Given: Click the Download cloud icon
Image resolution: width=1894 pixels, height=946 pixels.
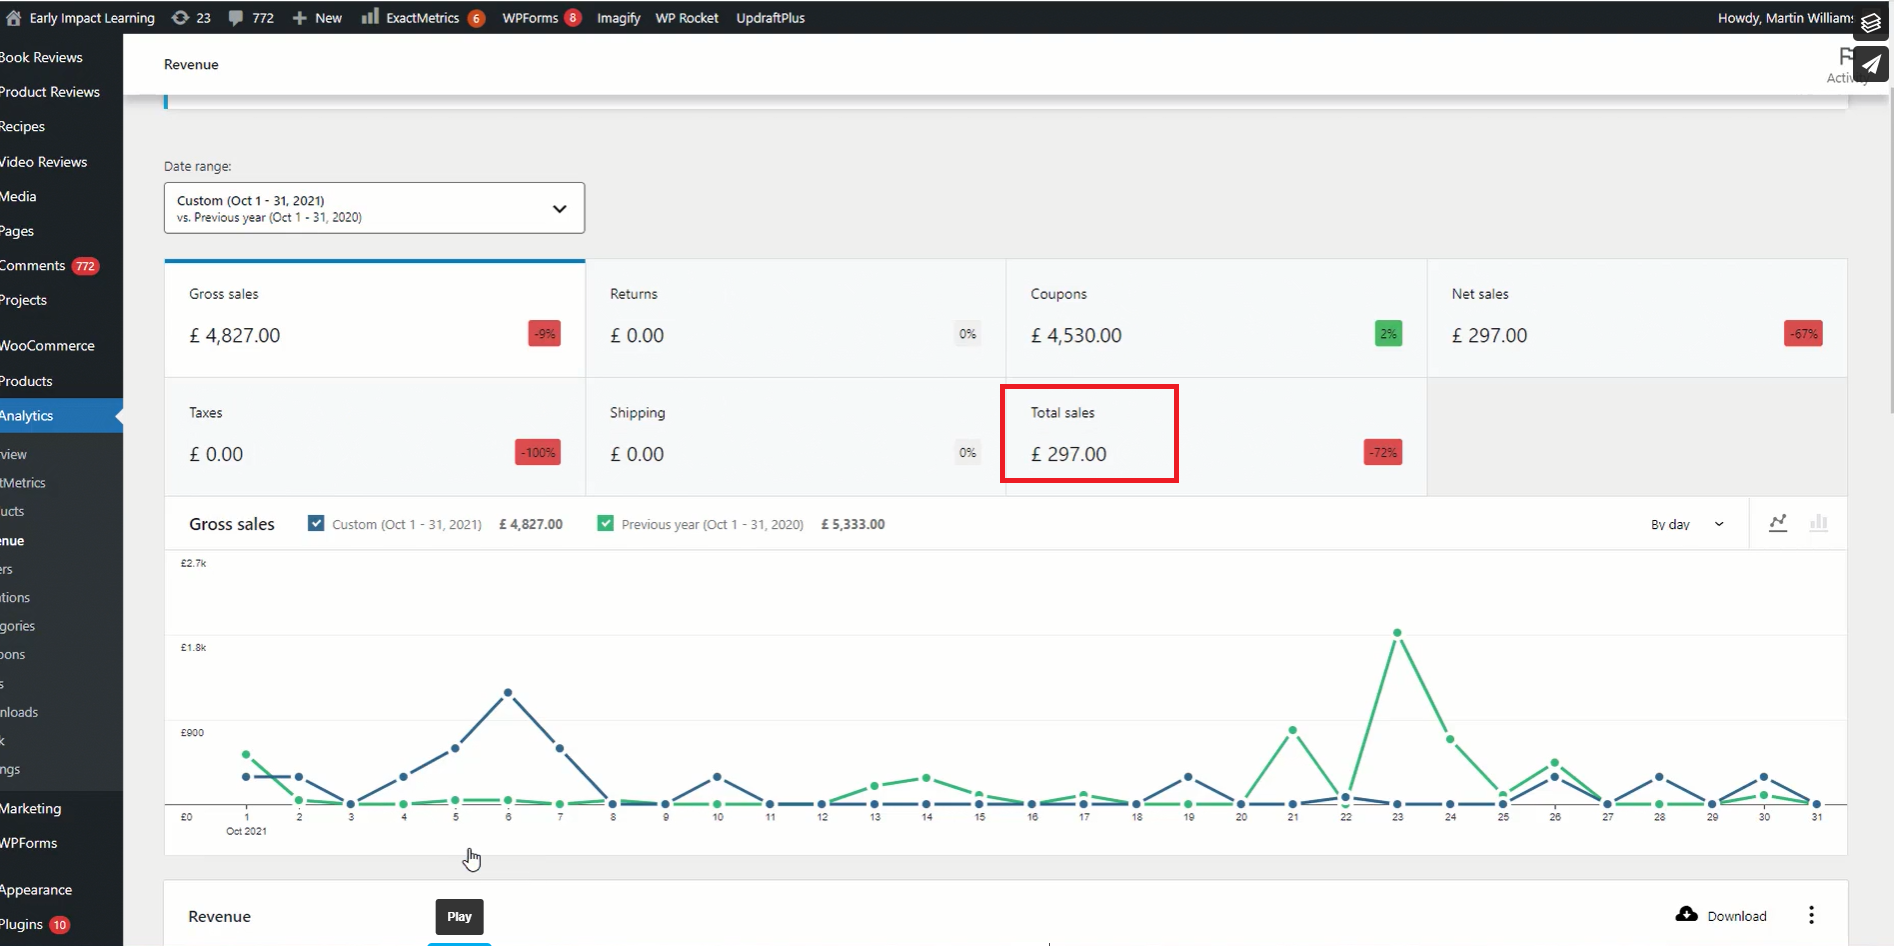Looking at the screenshot, I should click(x=1687, y=915).
